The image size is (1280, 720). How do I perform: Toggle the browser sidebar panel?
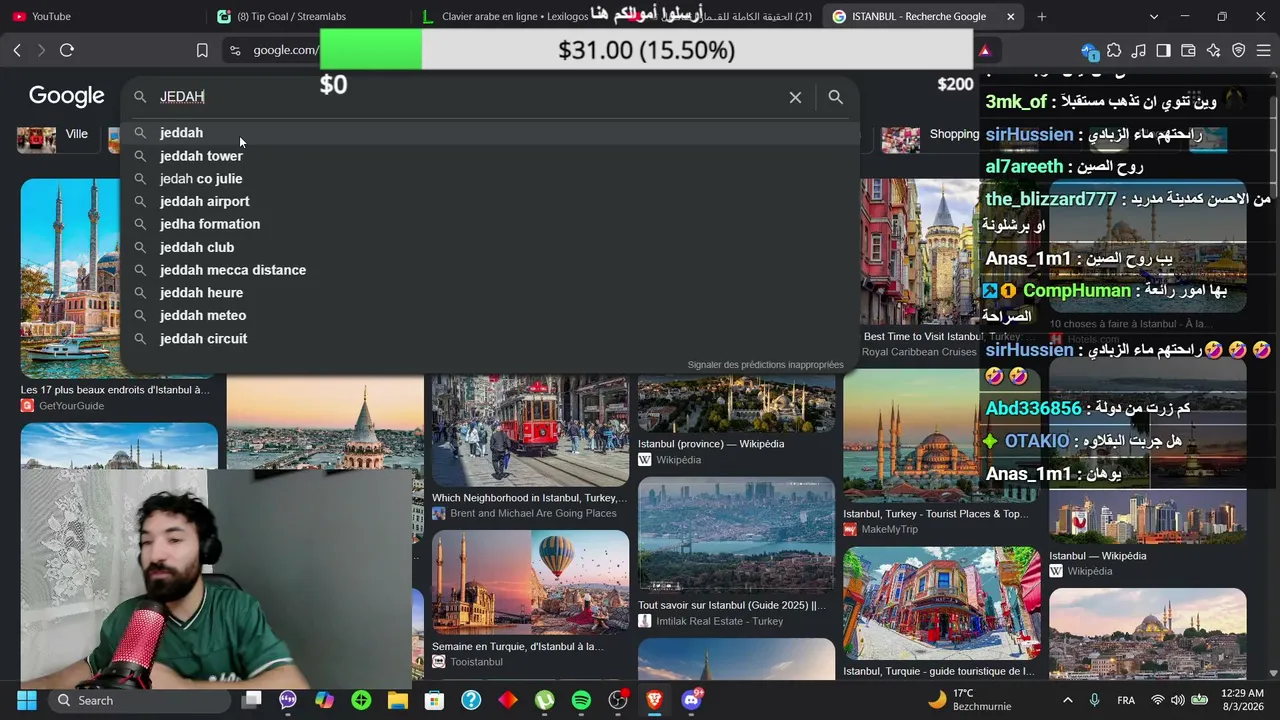click(x=1163, y=50)
